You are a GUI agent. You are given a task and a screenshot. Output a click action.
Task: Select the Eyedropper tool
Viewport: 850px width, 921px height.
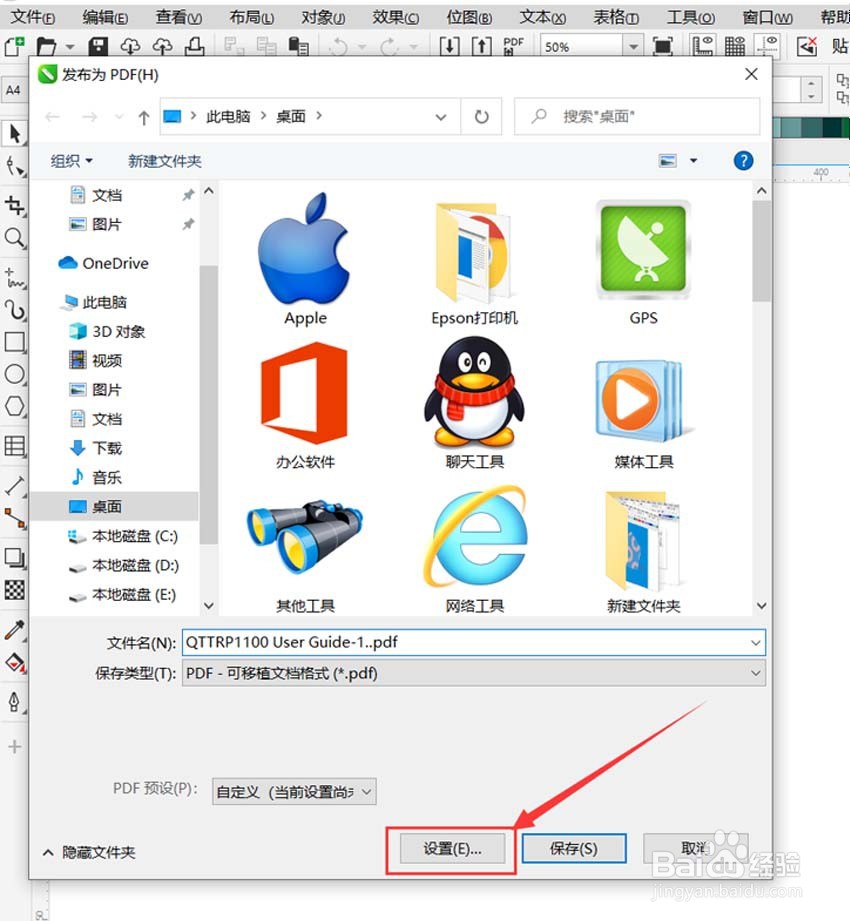click(x=15, y=630)
